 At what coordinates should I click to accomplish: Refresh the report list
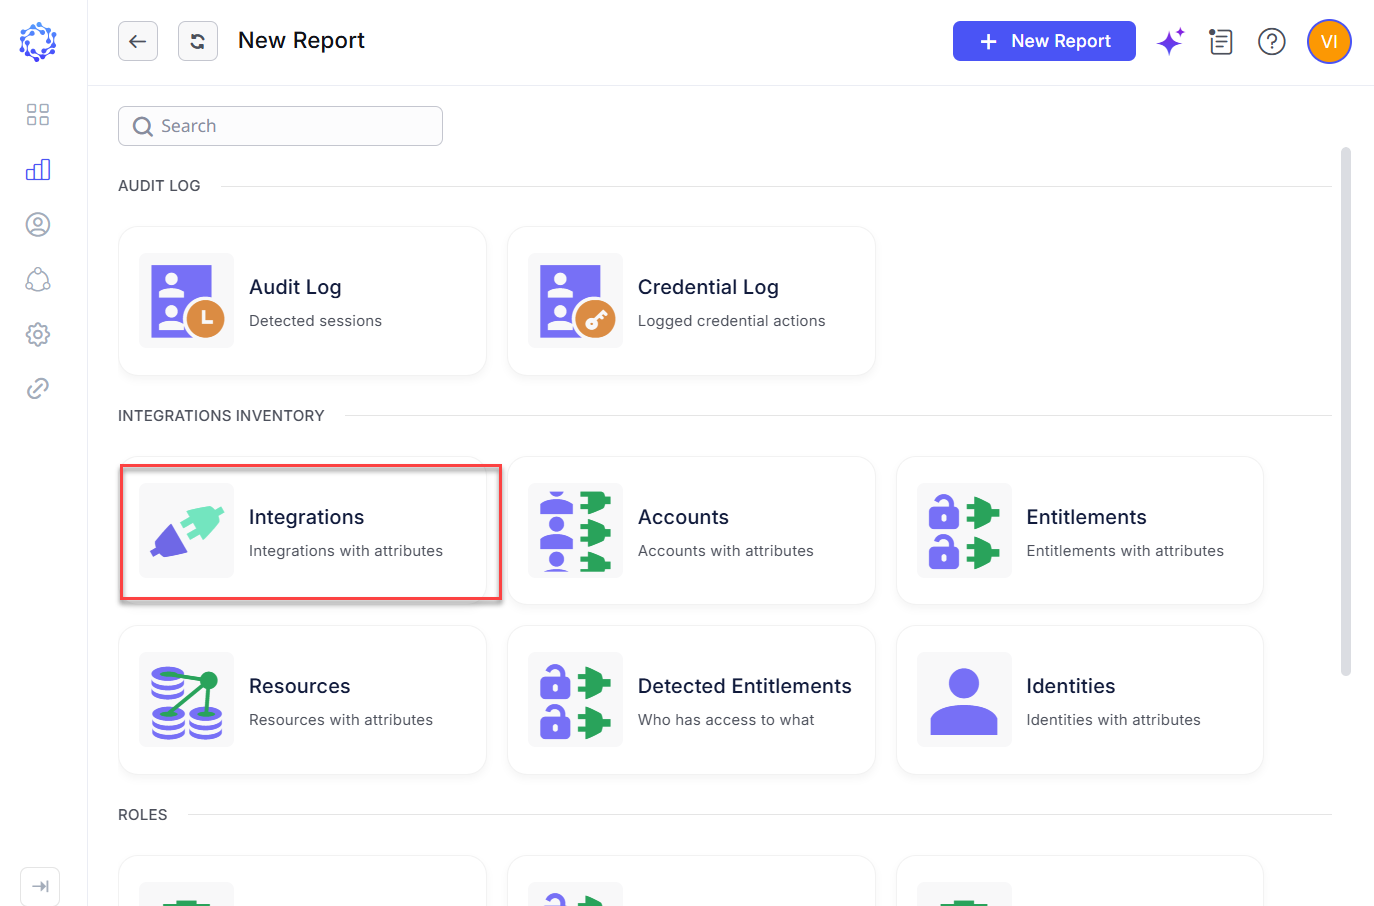click(198, 41)
